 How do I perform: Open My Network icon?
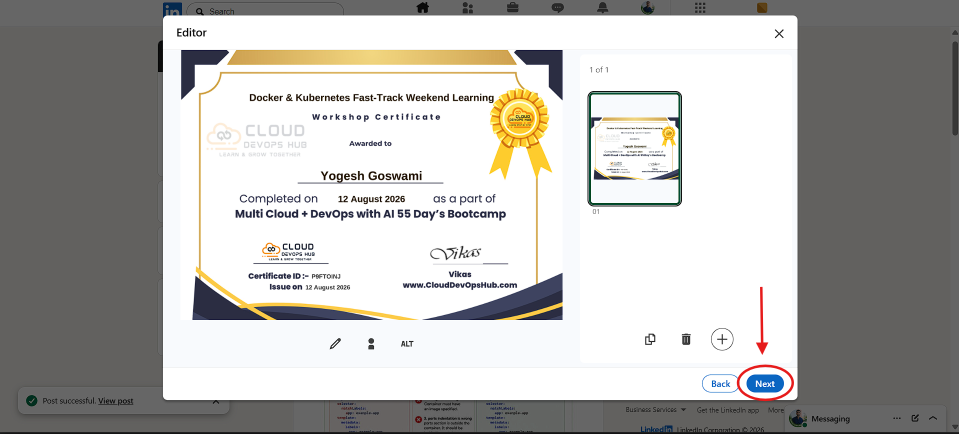468,8
